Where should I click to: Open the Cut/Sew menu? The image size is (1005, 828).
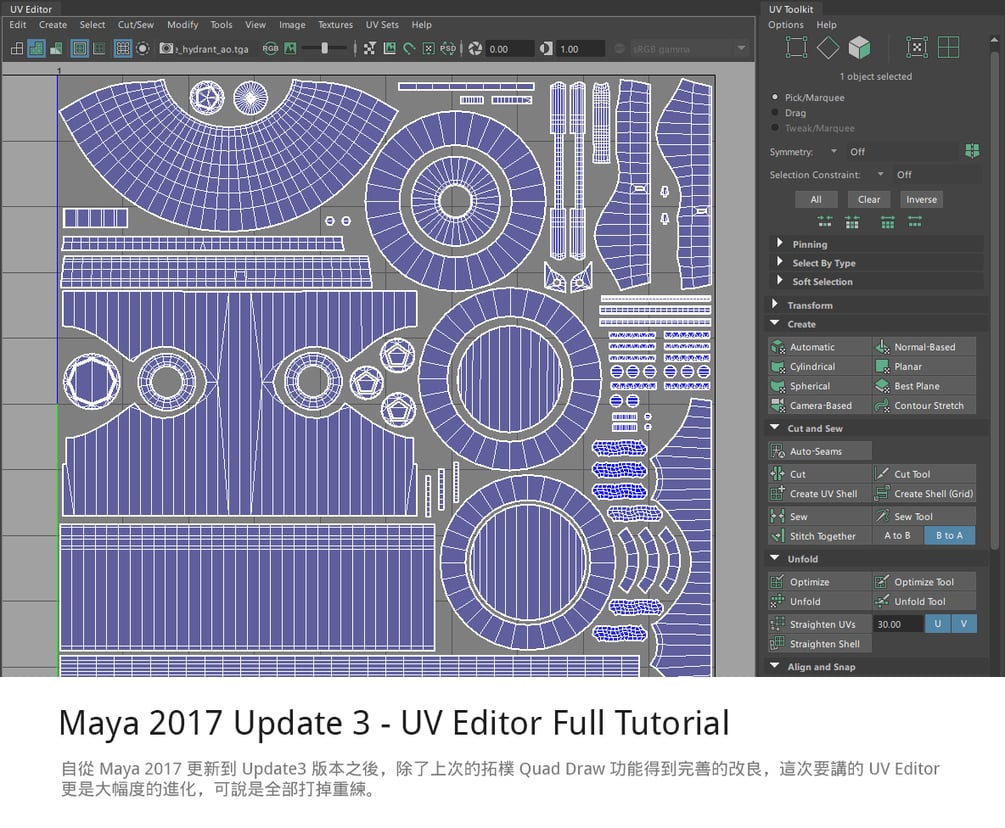pyautogui.click(x=136, y=24)
